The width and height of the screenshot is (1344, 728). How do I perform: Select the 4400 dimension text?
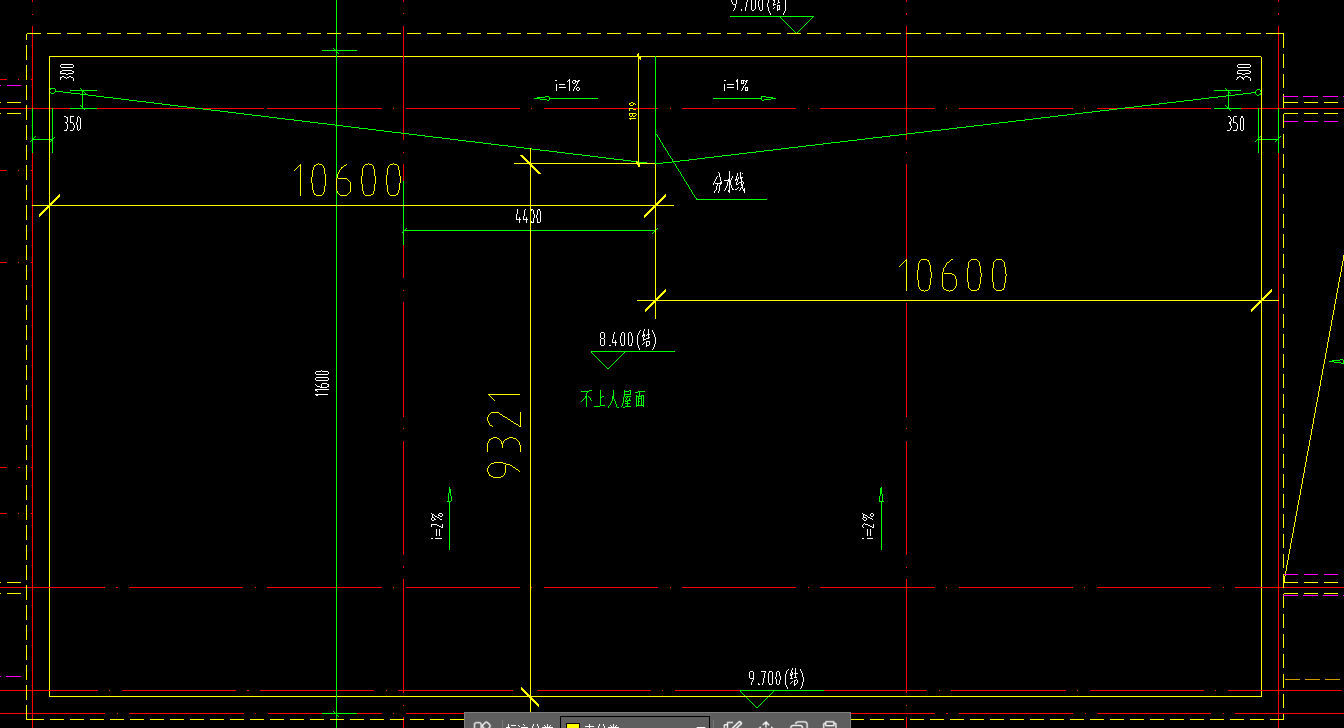(x=529, y=217)
